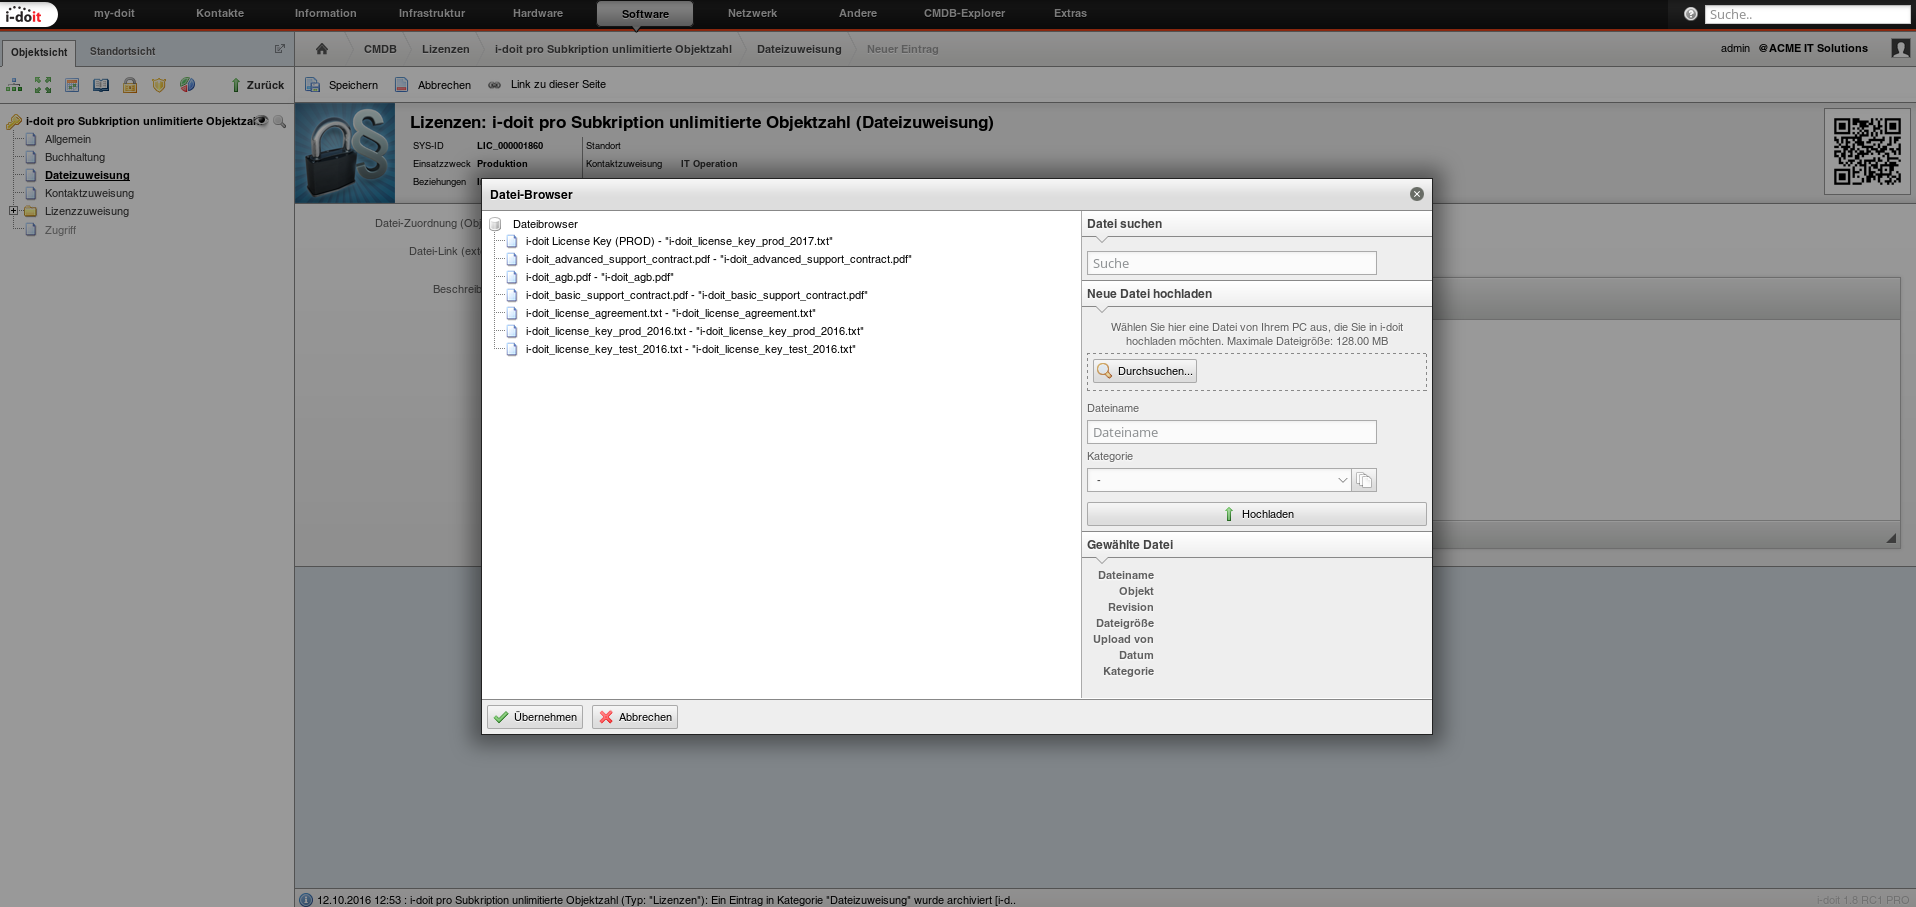Select i-doit_license_agreement.txt file entry
This screenshot has height=907, width=1916.
[x=670, y=313]
